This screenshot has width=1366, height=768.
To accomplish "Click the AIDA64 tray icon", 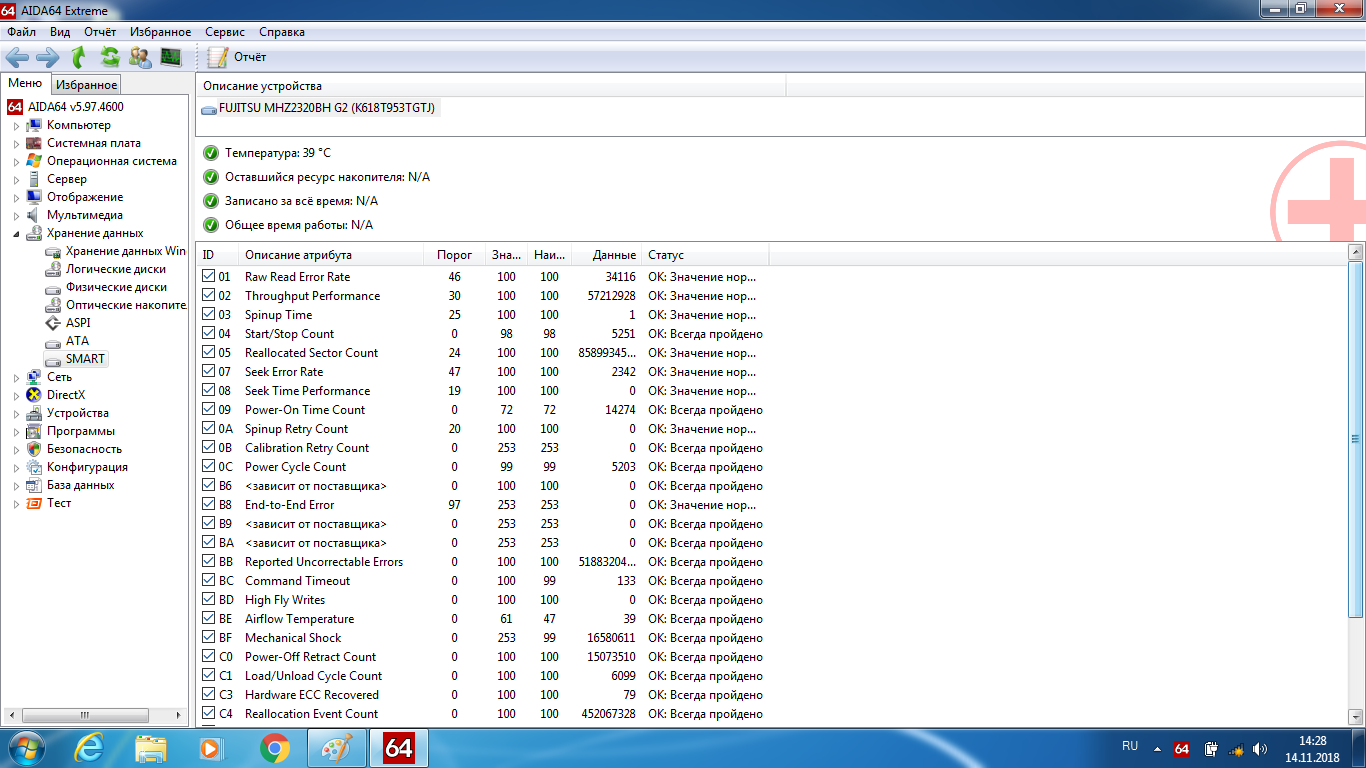I will tap(1182, 748).
